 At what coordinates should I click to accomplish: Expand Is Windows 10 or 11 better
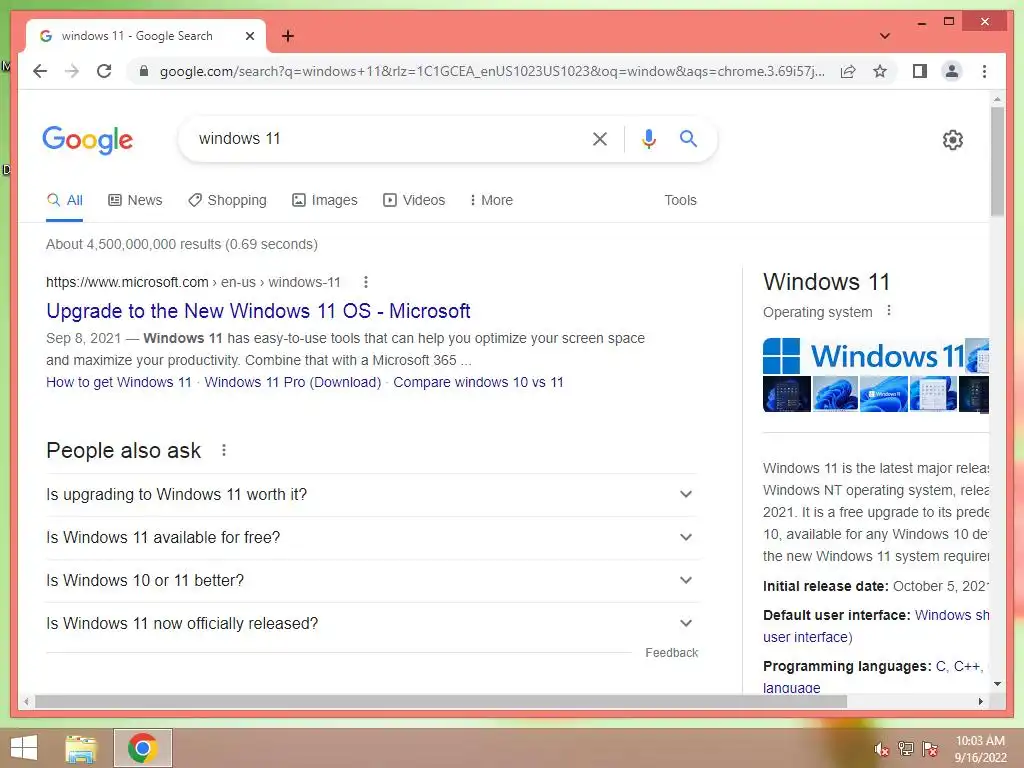tap(372, 581)
